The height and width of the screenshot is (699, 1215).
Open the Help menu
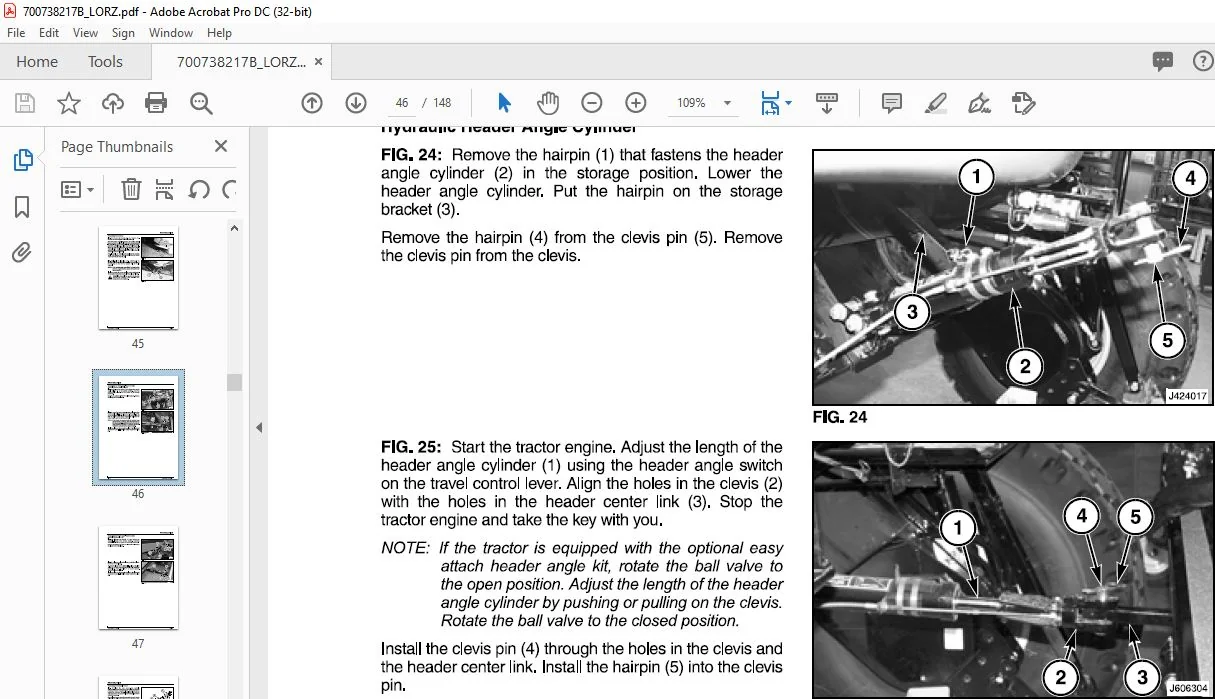[x=219, y=33]
